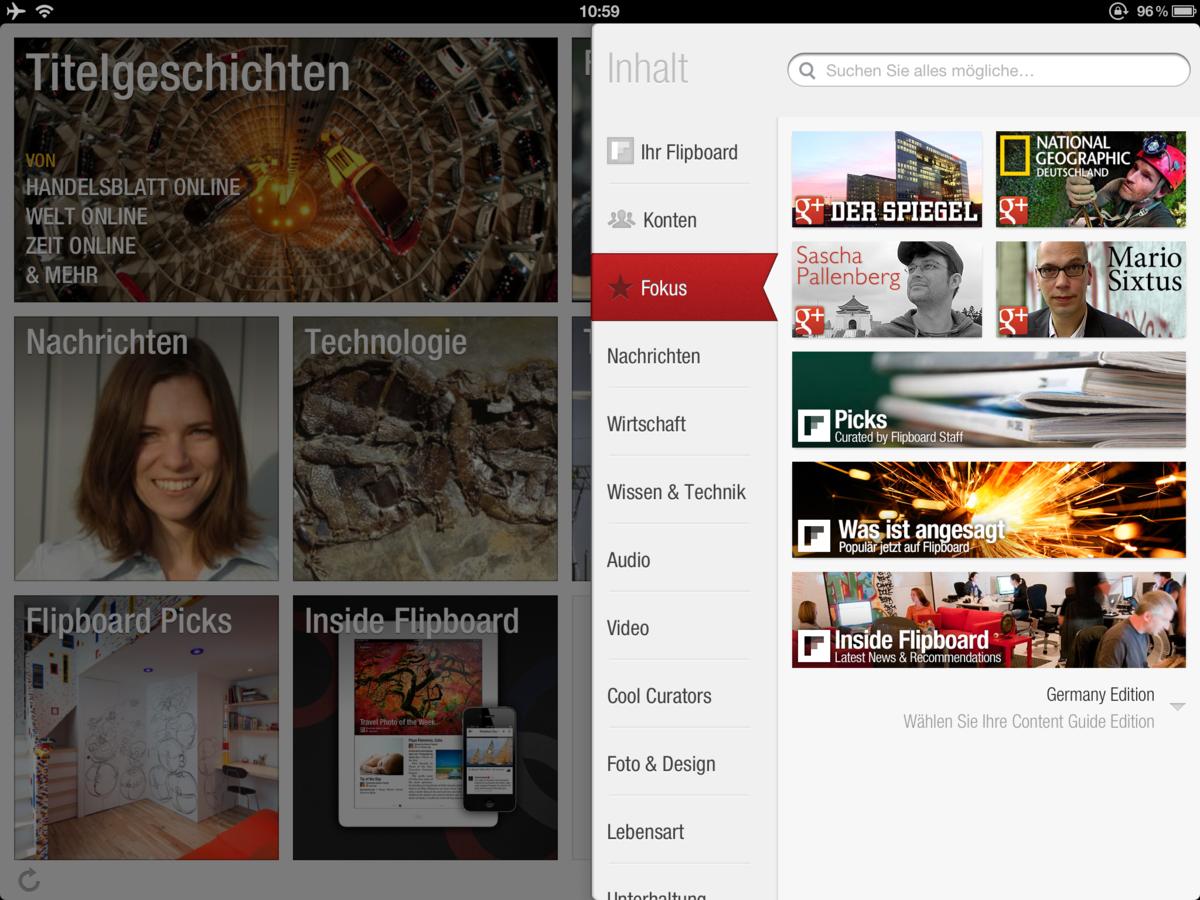Tap the star icon next to Fokus

pos(620,288)
